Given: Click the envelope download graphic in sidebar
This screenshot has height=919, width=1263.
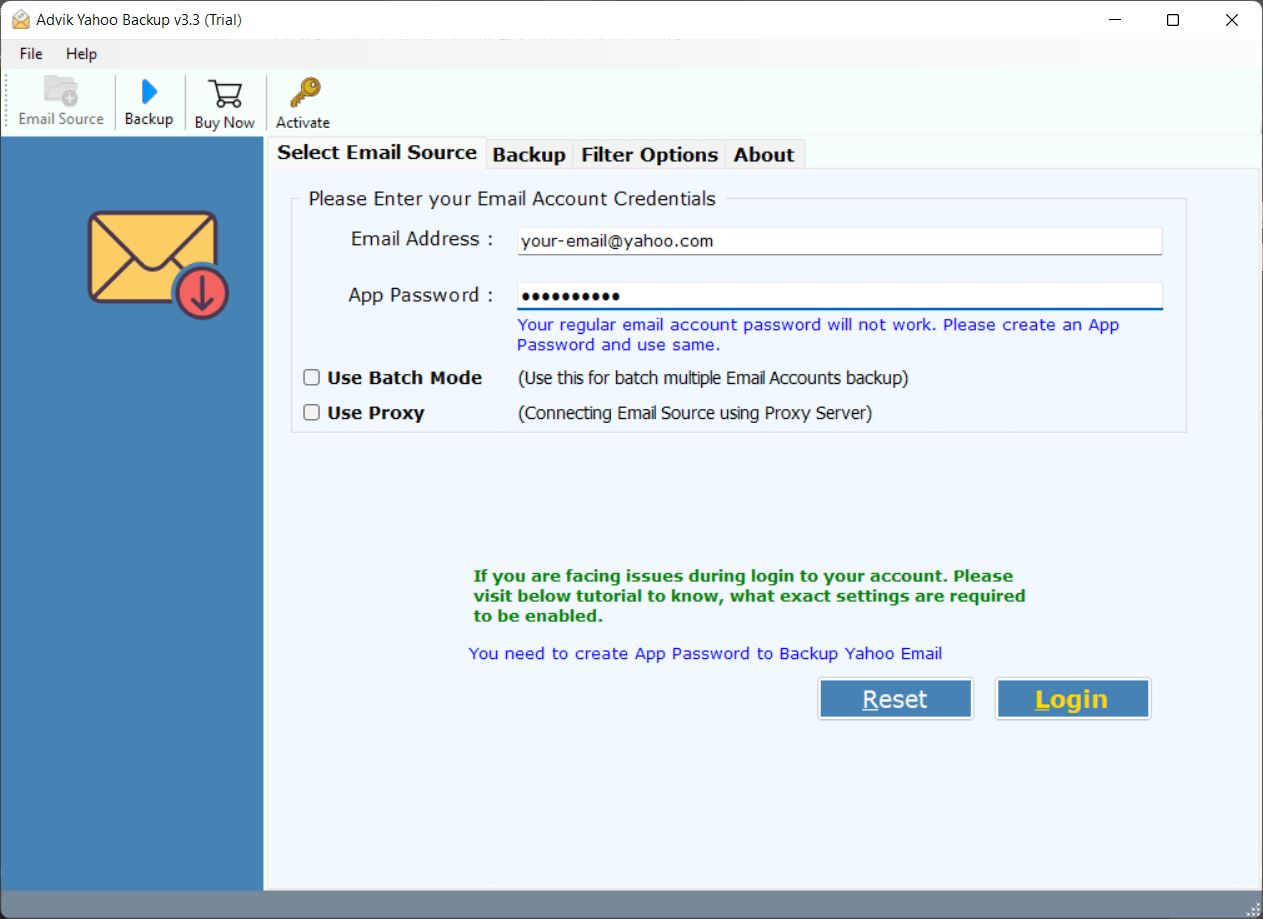Looking at the screenshot, I should [x=155, y=262].
